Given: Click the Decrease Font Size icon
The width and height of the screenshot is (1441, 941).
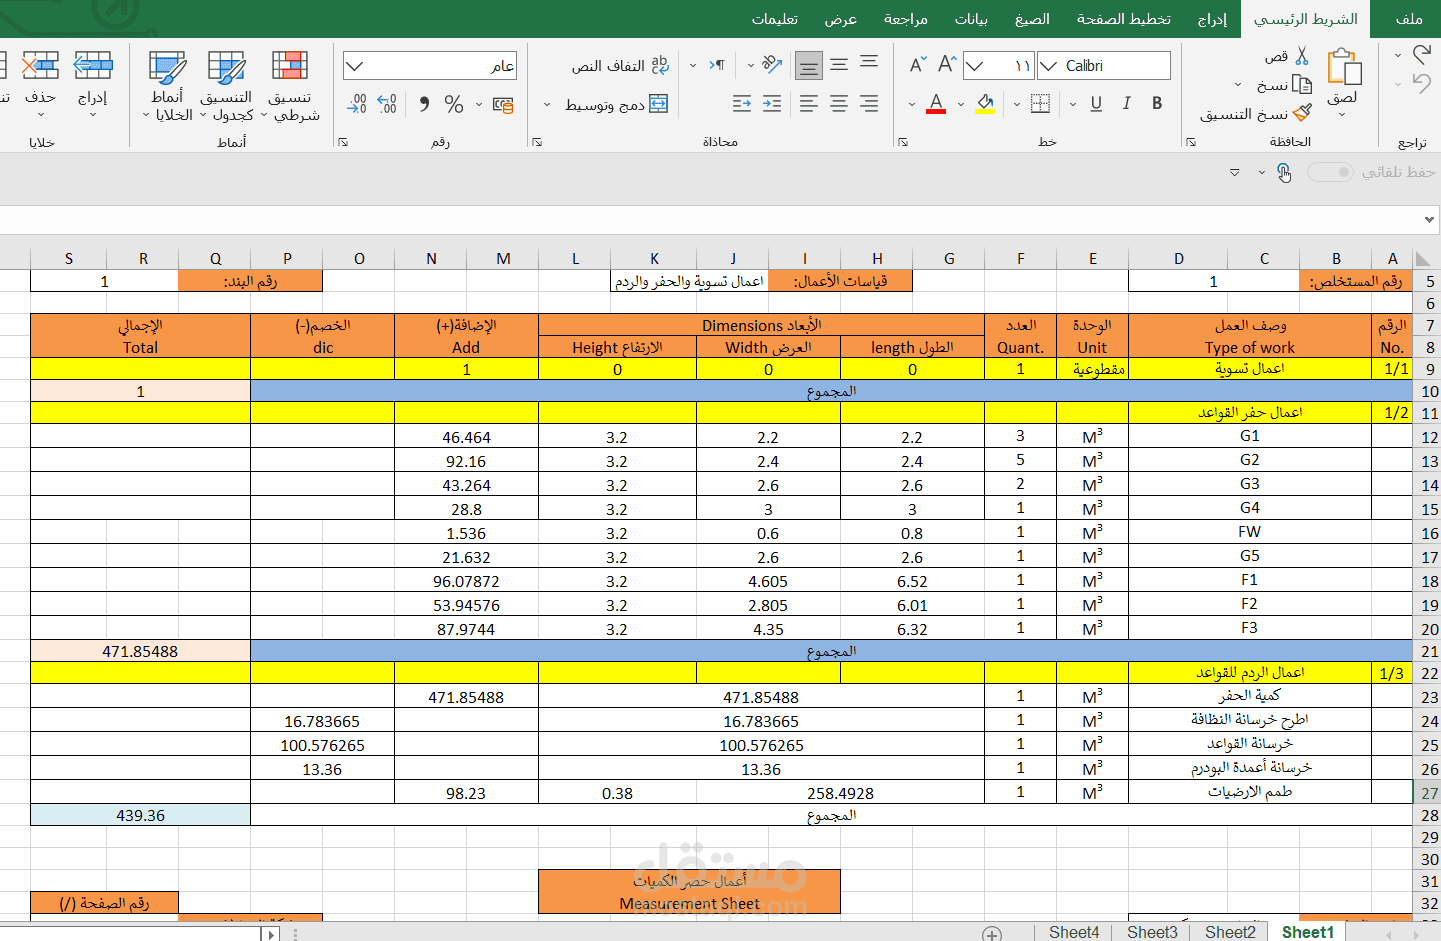Looking at the screenshot, I should coord(918,65).
